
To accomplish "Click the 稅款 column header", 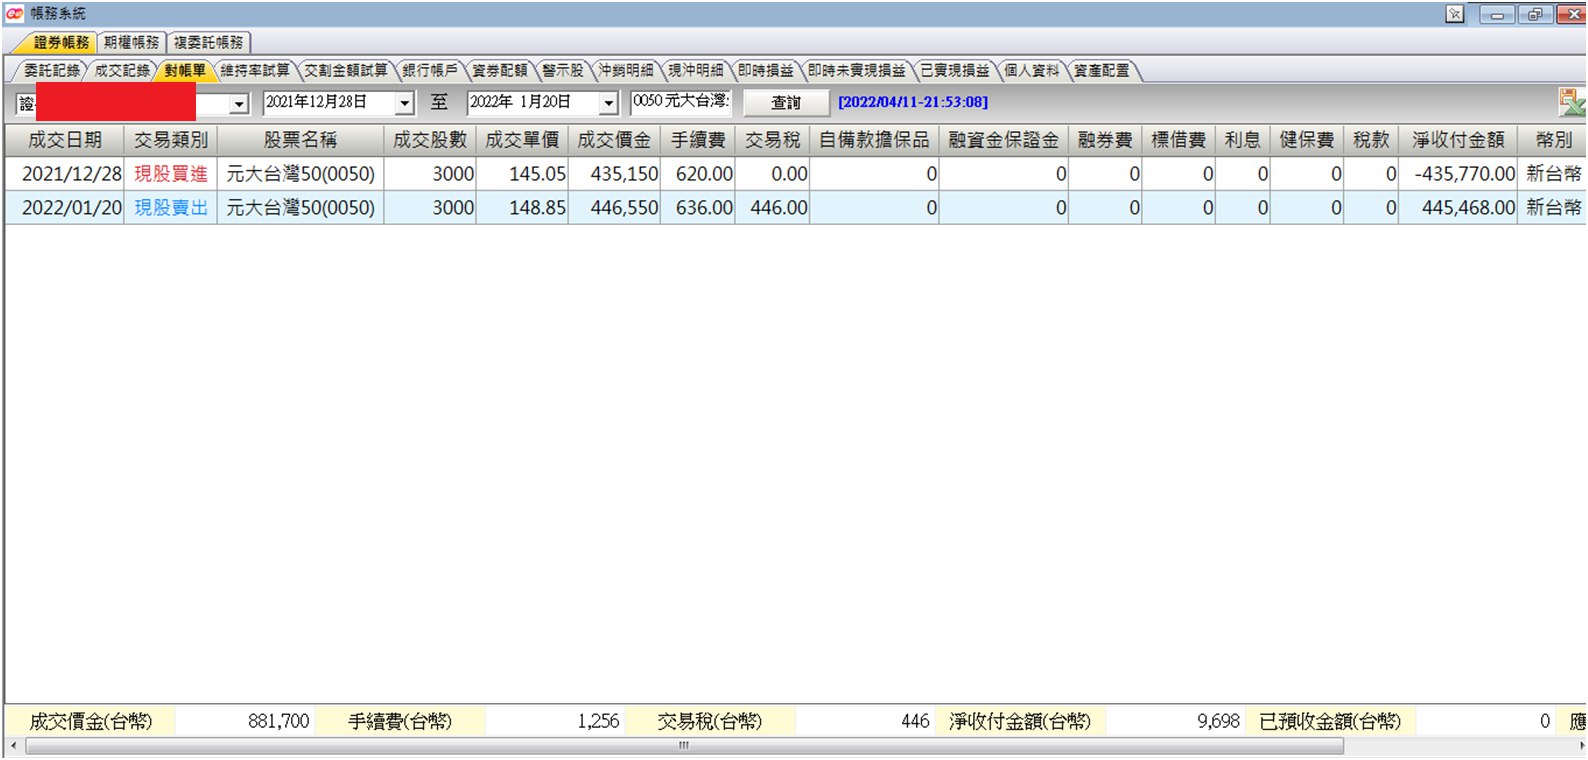I will (x=1371, y=140).
